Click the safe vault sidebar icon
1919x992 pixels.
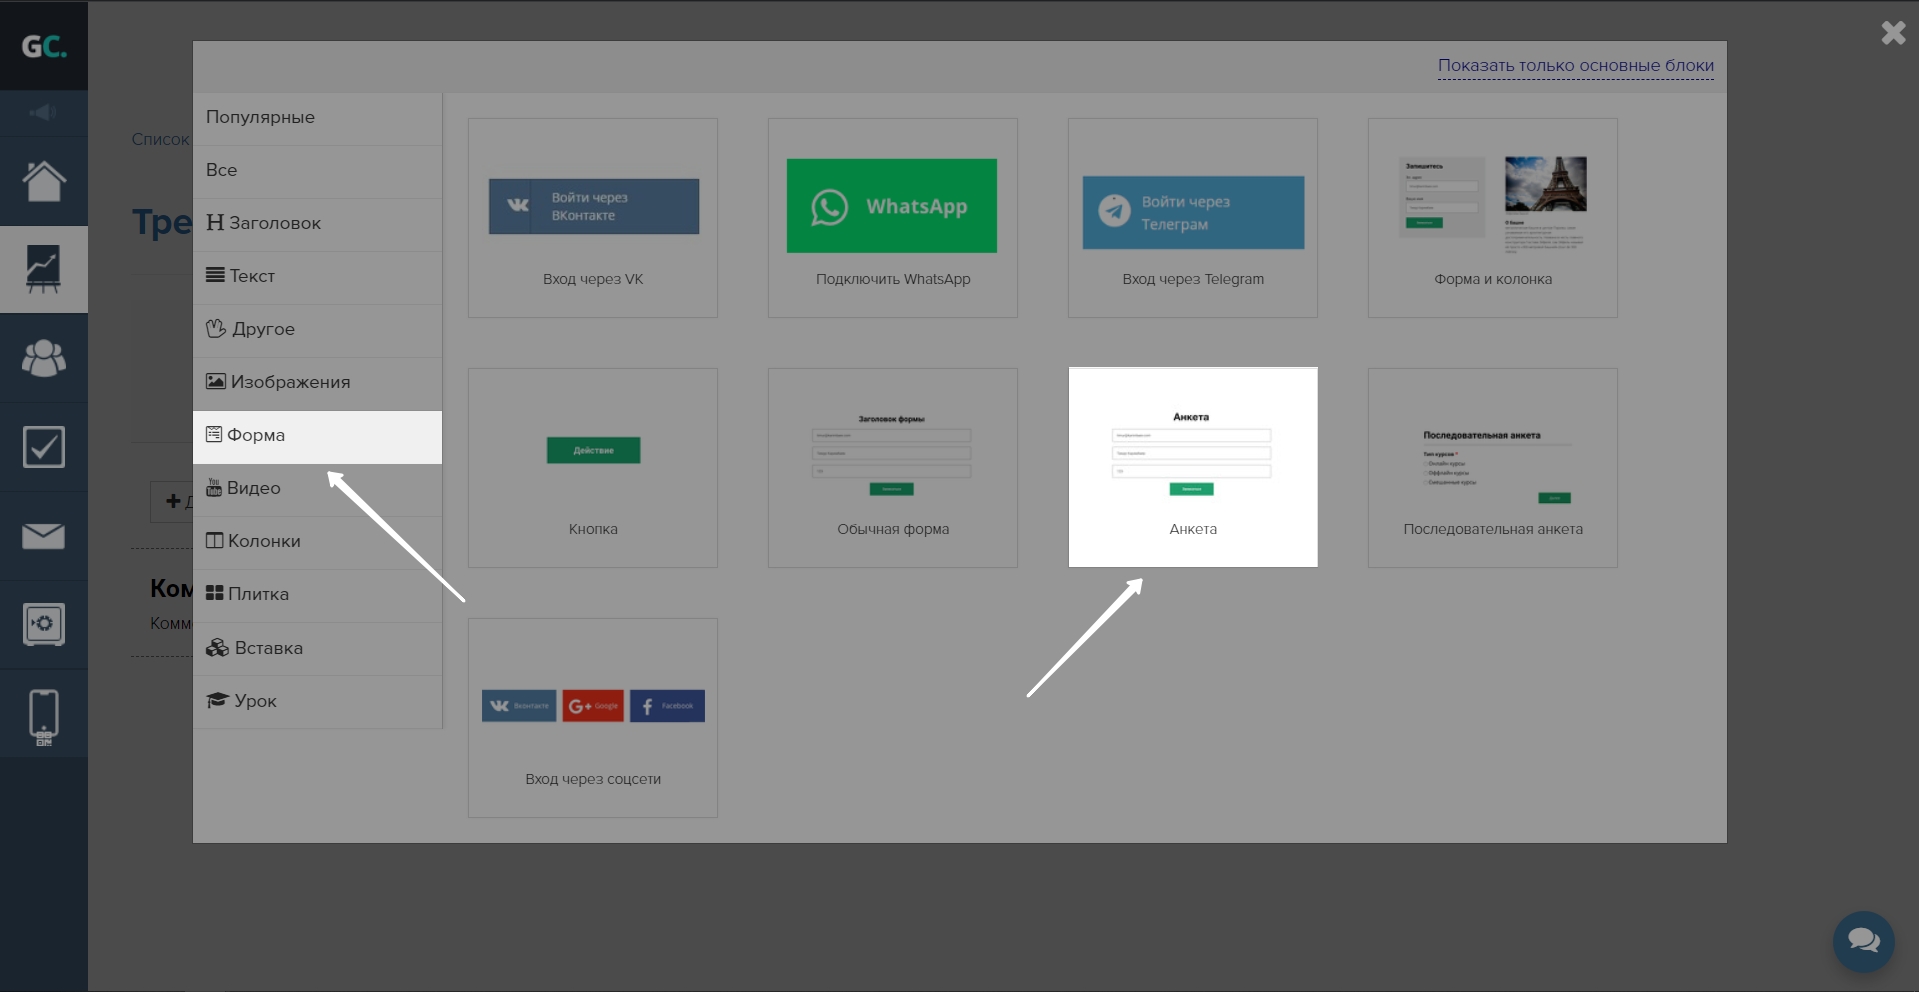[x=44, y=624]
